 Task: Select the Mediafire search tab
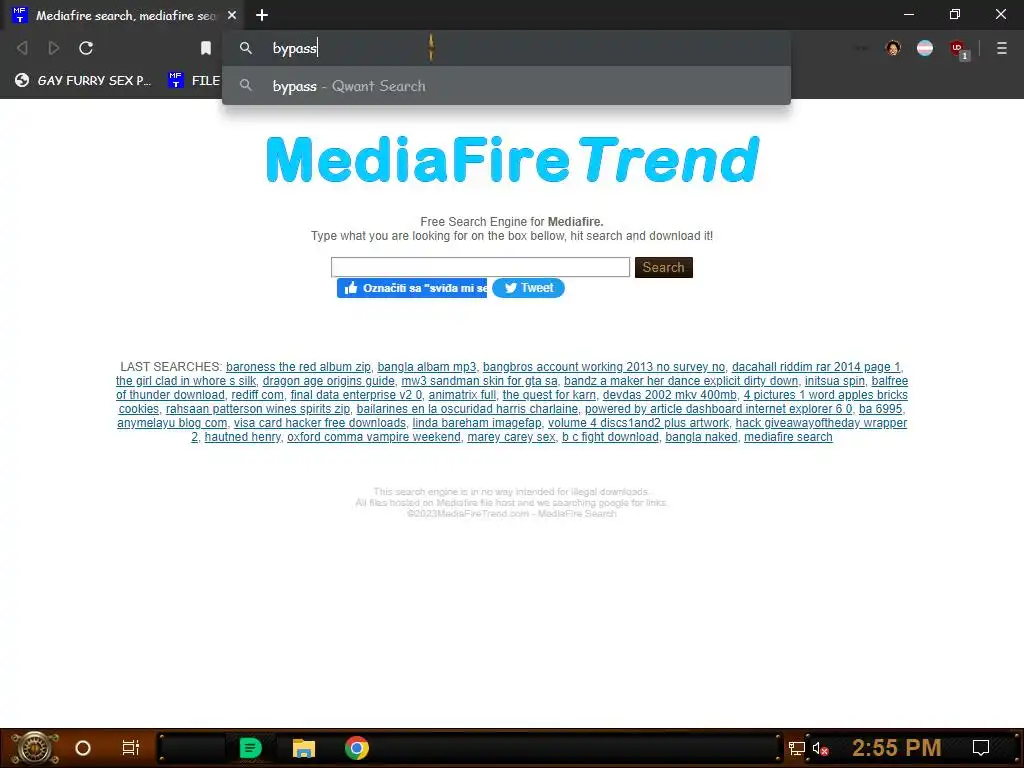[x=124, y=15]
